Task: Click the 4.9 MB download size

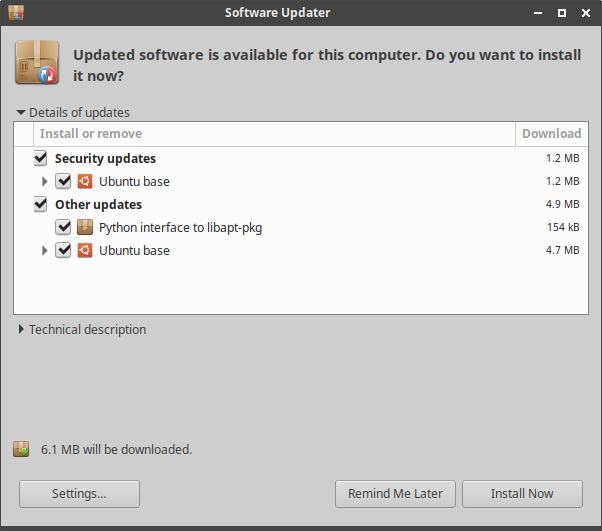Action: pos(562,204)
